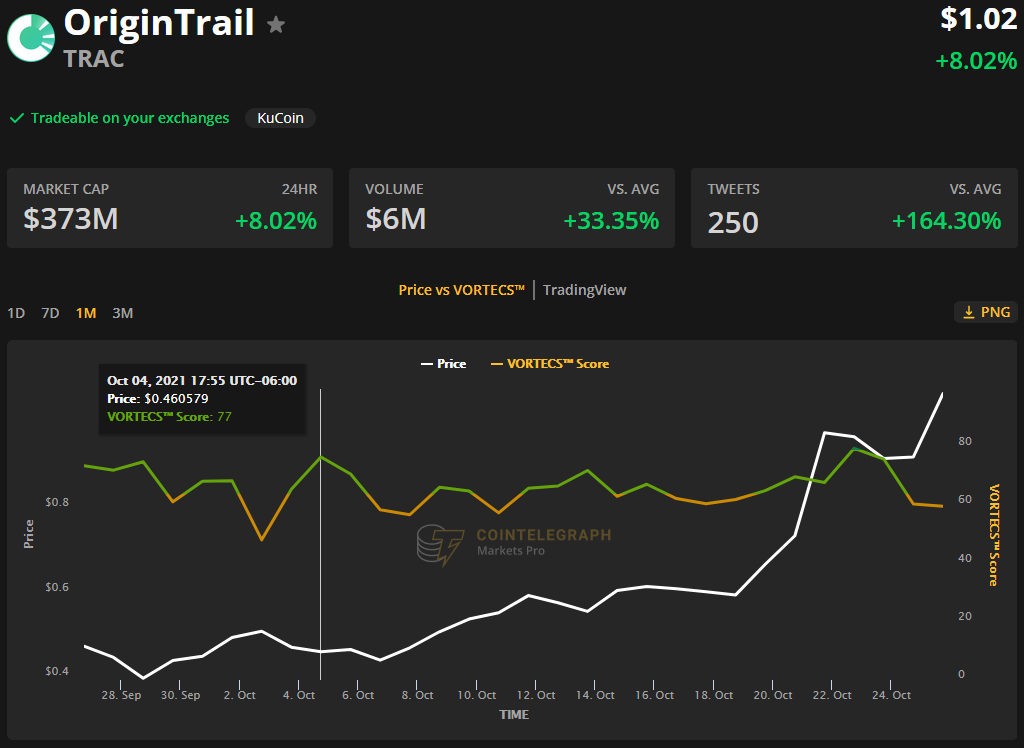Click the $1.02 current price
The width and height of the screenshot is (1024, 748).
(978, 18)
